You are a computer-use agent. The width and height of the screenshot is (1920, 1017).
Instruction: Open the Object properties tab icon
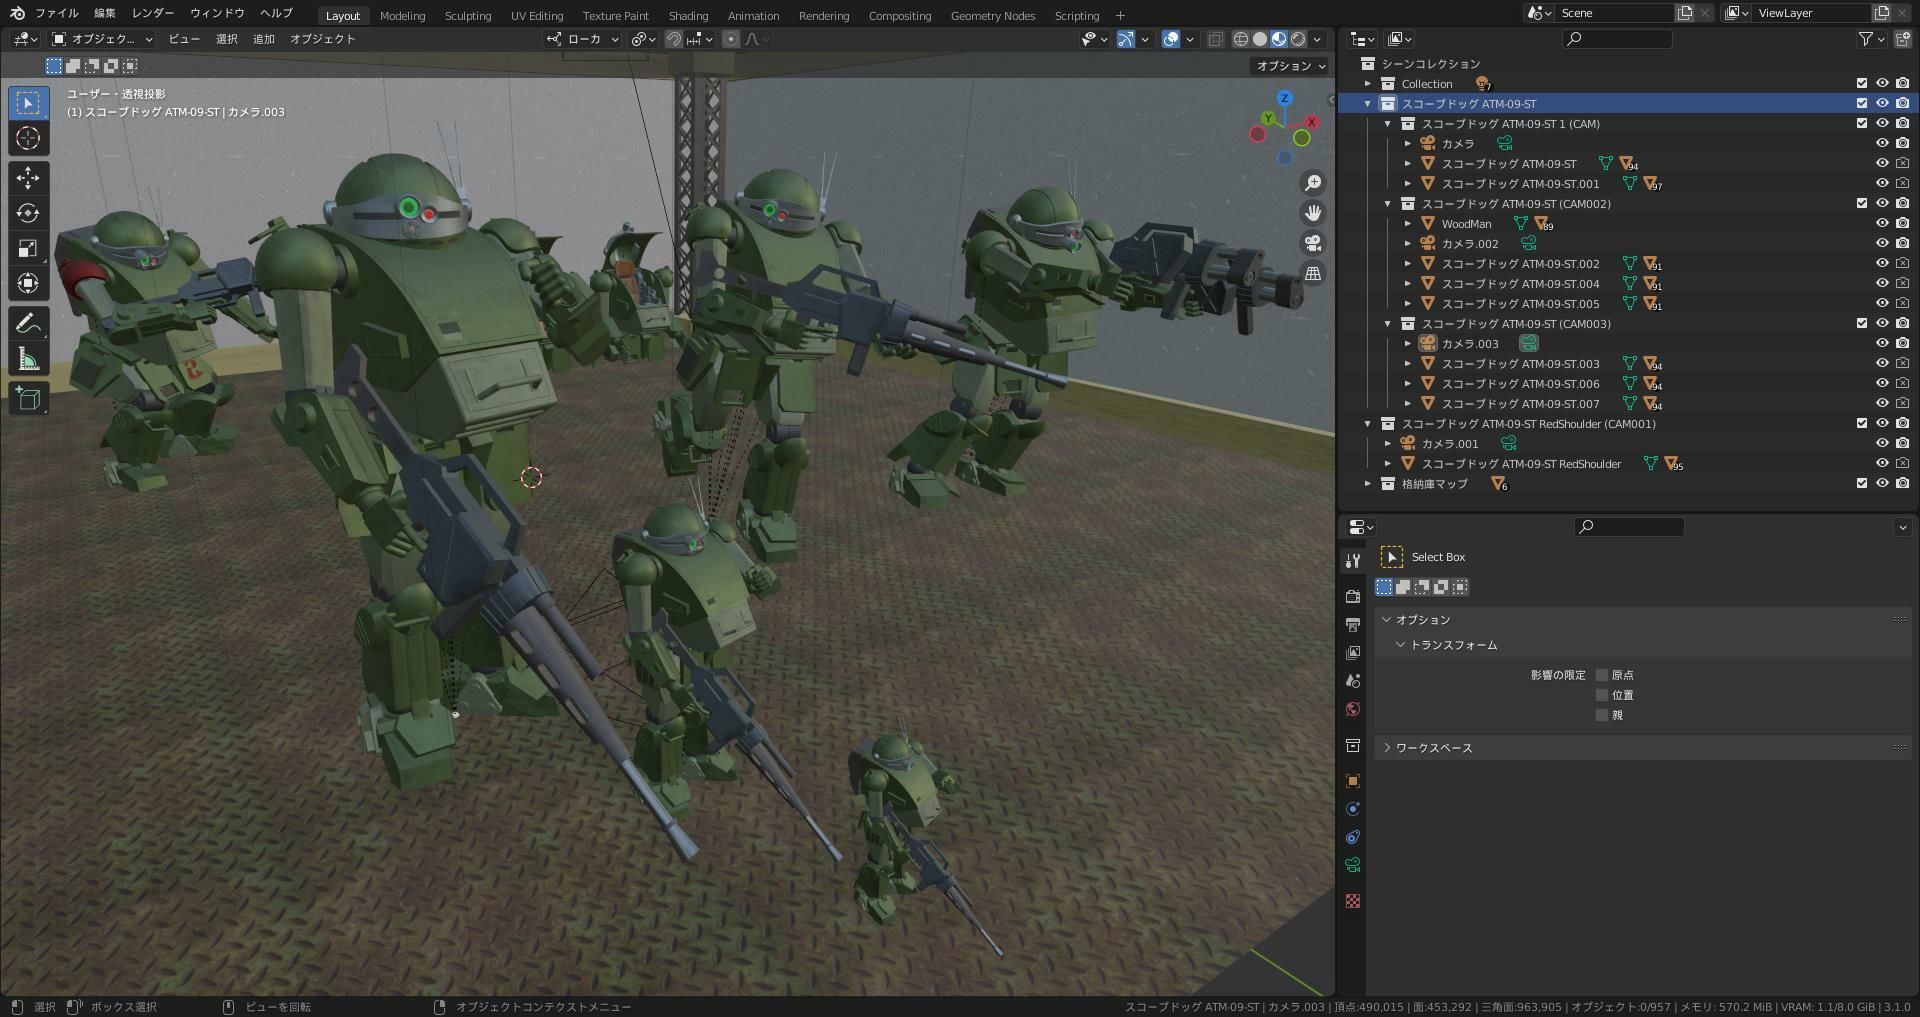point(1353,781)
